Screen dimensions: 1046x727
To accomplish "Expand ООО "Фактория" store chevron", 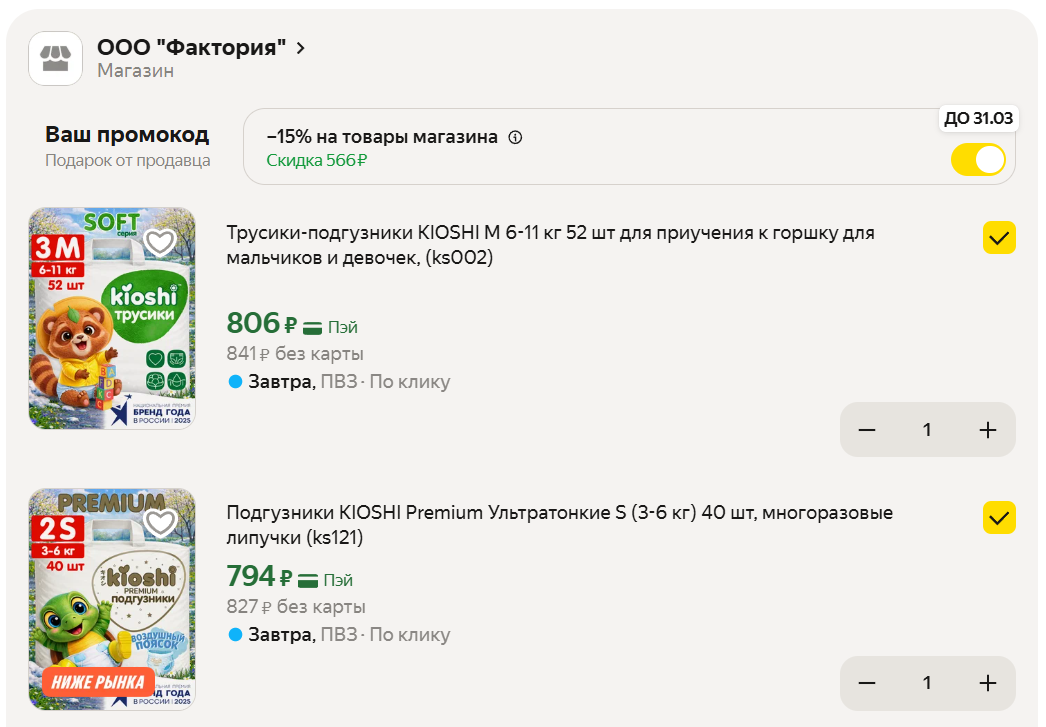I will pyautogui.click(x=301, y=48).
